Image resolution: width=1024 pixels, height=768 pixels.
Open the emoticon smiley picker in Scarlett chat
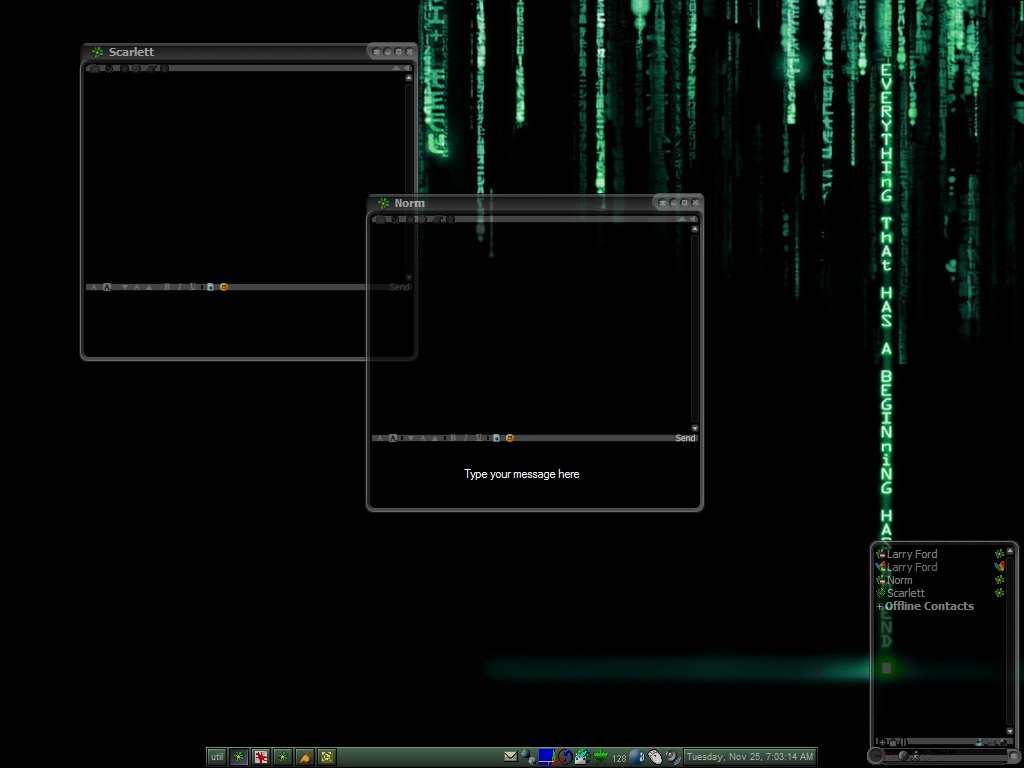pyautogui.click(x=224, y=287)
